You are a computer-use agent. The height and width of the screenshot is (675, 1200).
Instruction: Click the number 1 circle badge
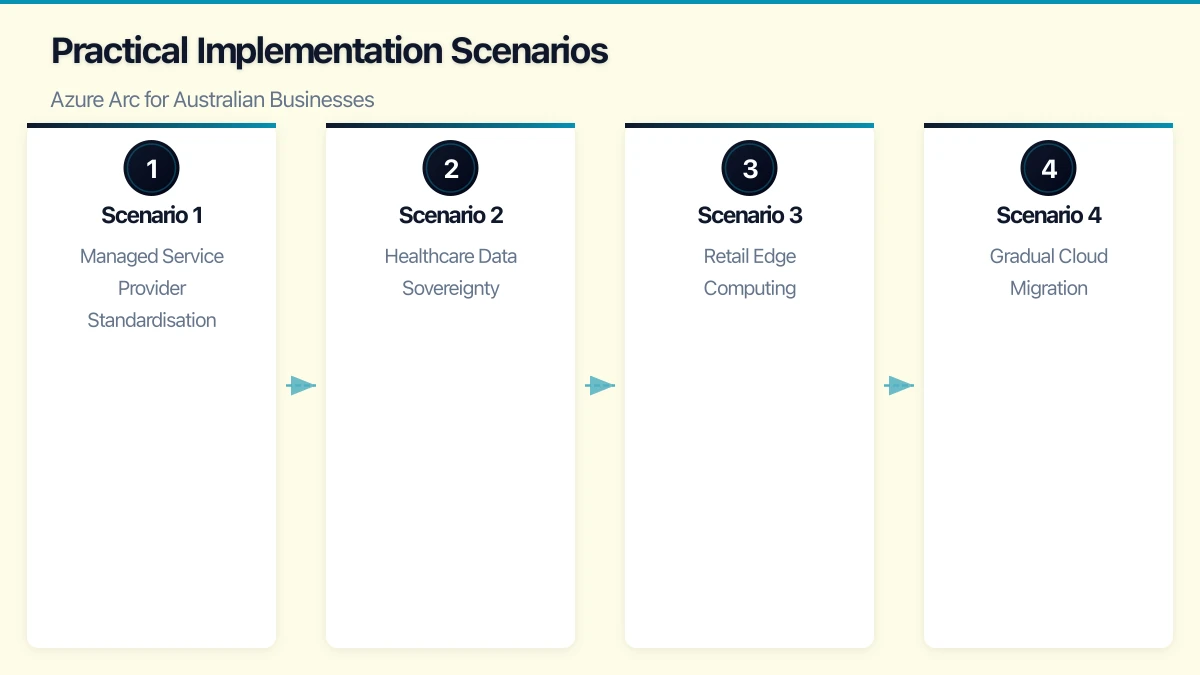pos(151,168)
